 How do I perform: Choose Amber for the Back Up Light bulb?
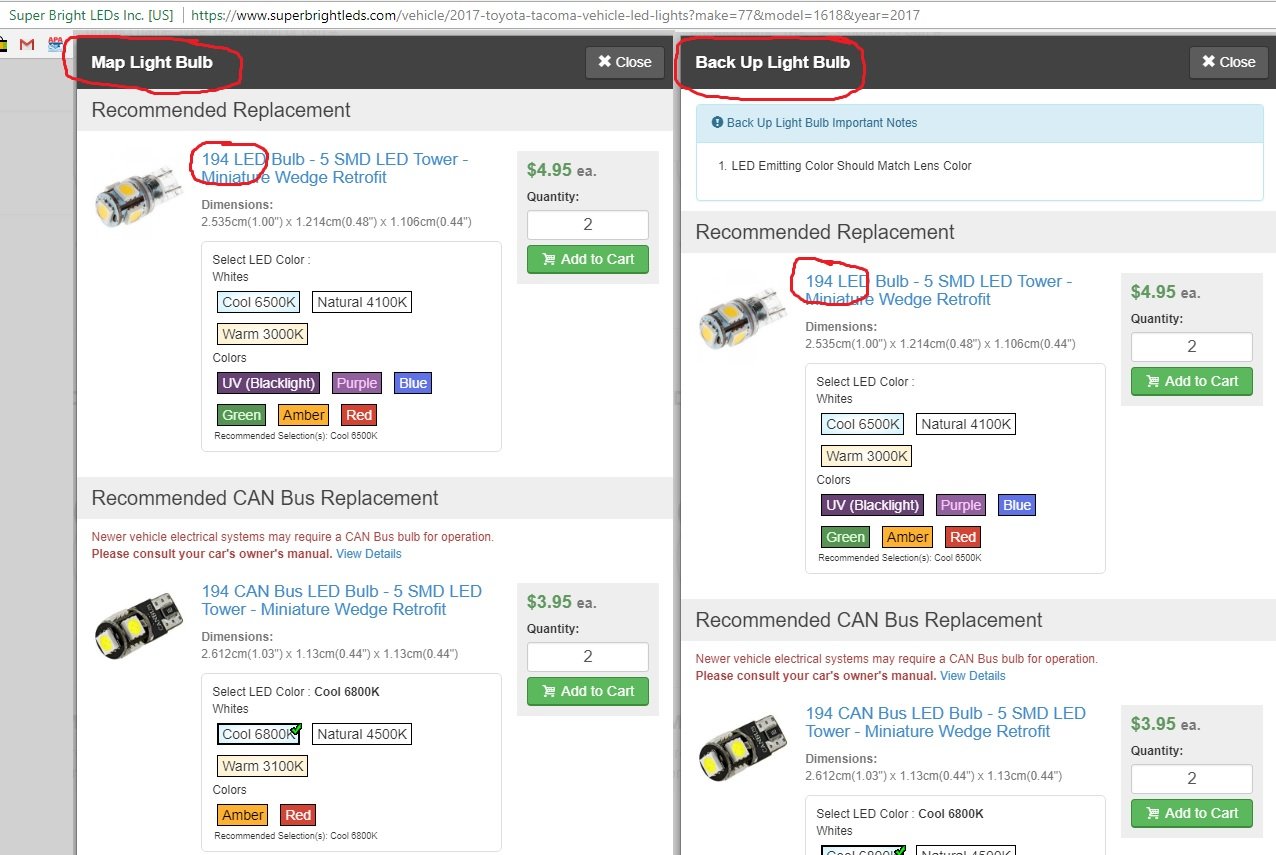[907, 537]
